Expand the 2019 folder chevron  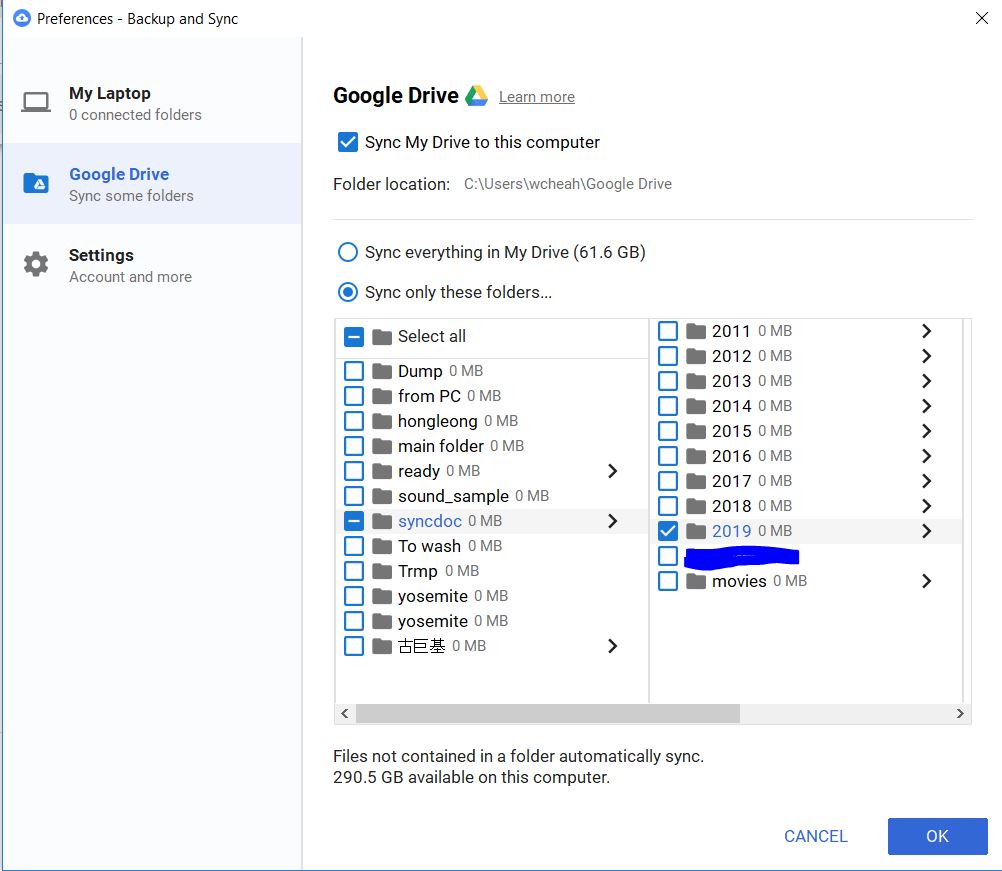coord(927,531)
